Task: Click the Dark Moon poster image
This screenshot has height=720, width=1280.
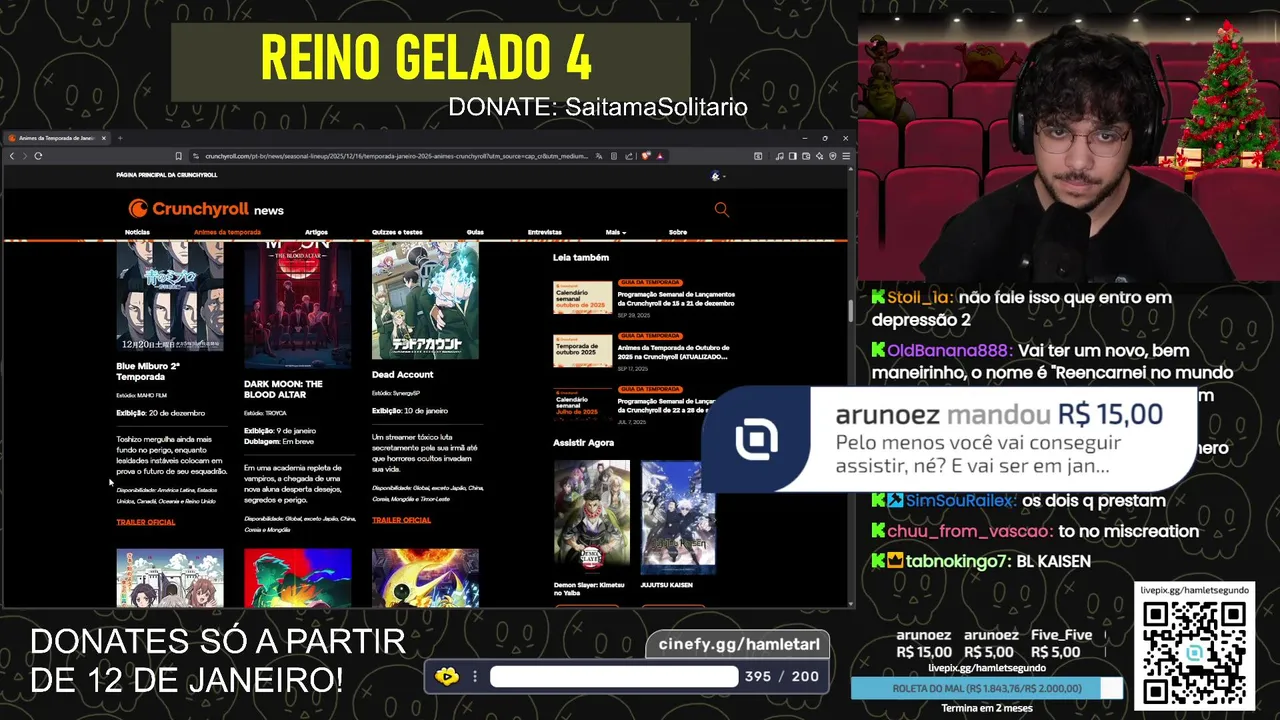Action: point(298,304)
